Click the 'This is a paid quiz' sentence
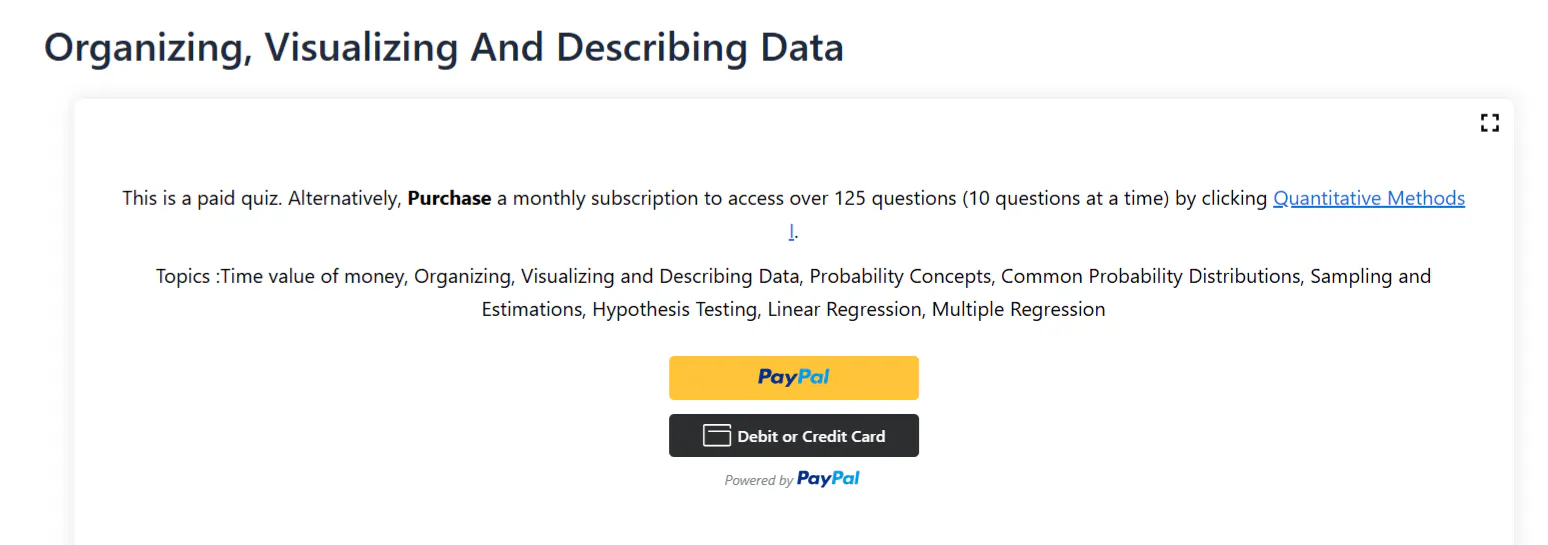This screenshot has width=1548, height=545. (x=202, y=198)
